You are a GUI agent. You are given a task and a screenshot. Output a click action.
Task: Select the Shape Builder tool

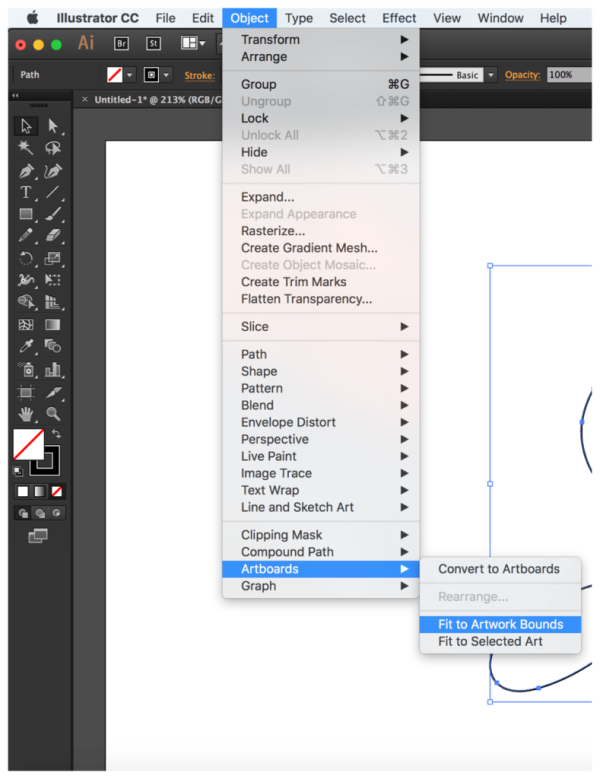[26, 302]
